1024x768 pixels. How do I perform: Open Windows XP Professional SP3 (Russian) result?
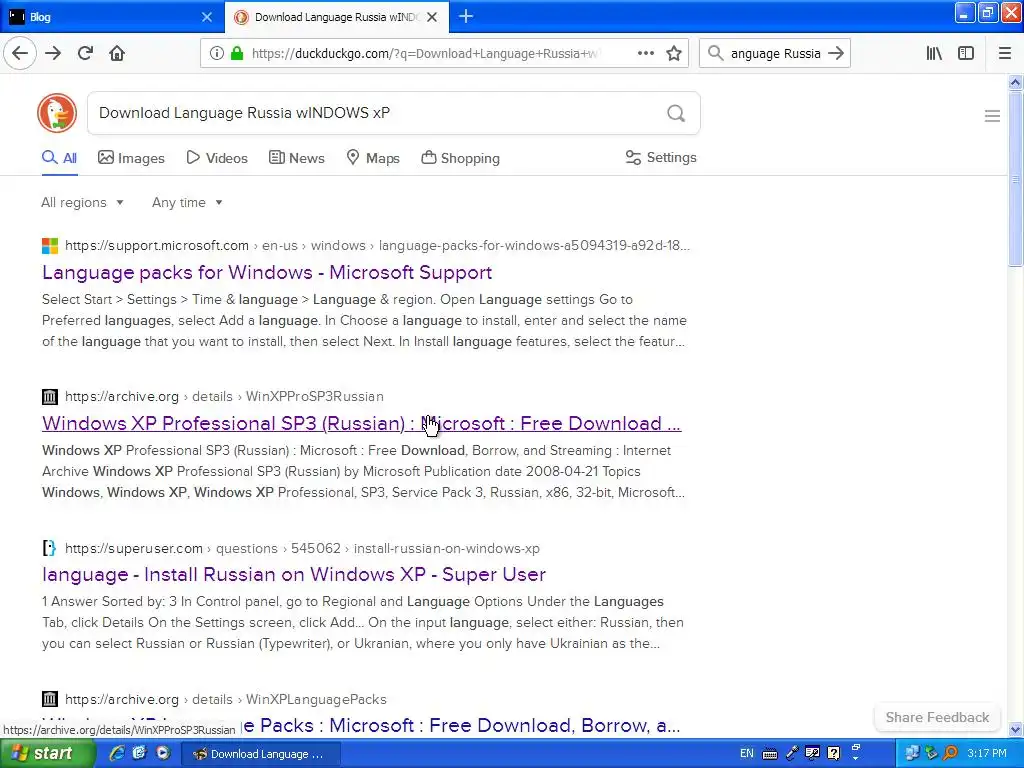pyautogui.click(x=361, y=423)
